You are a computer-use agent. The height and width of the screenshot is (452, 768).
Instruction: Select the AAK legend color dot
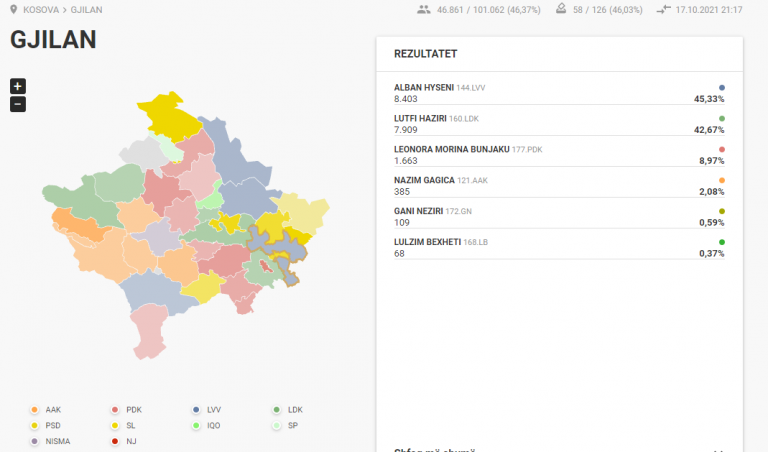[x=34, y=409]
